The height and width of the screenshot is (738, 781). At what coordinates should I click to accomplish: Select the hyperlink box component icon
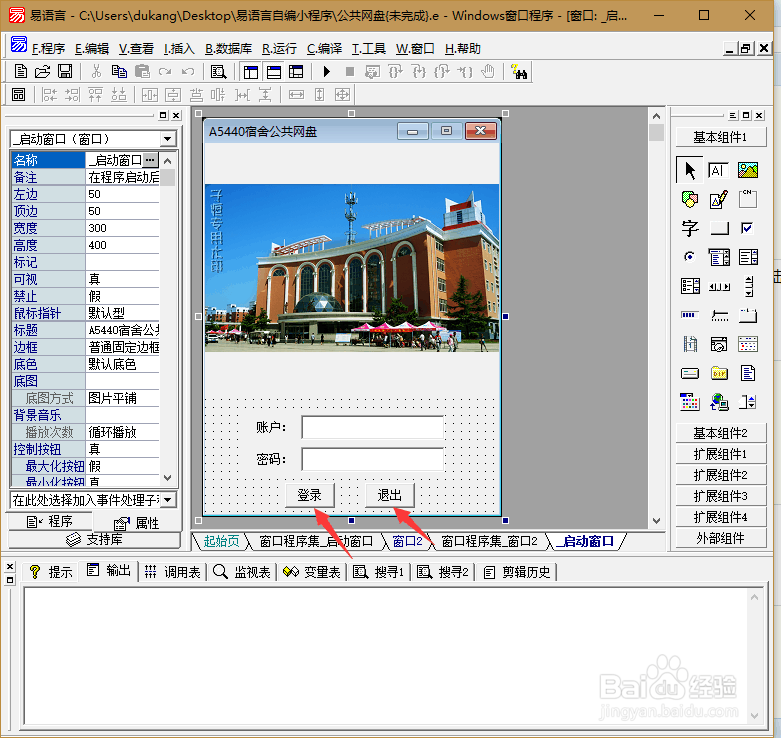pyautogui.click(x=719, y=401)
